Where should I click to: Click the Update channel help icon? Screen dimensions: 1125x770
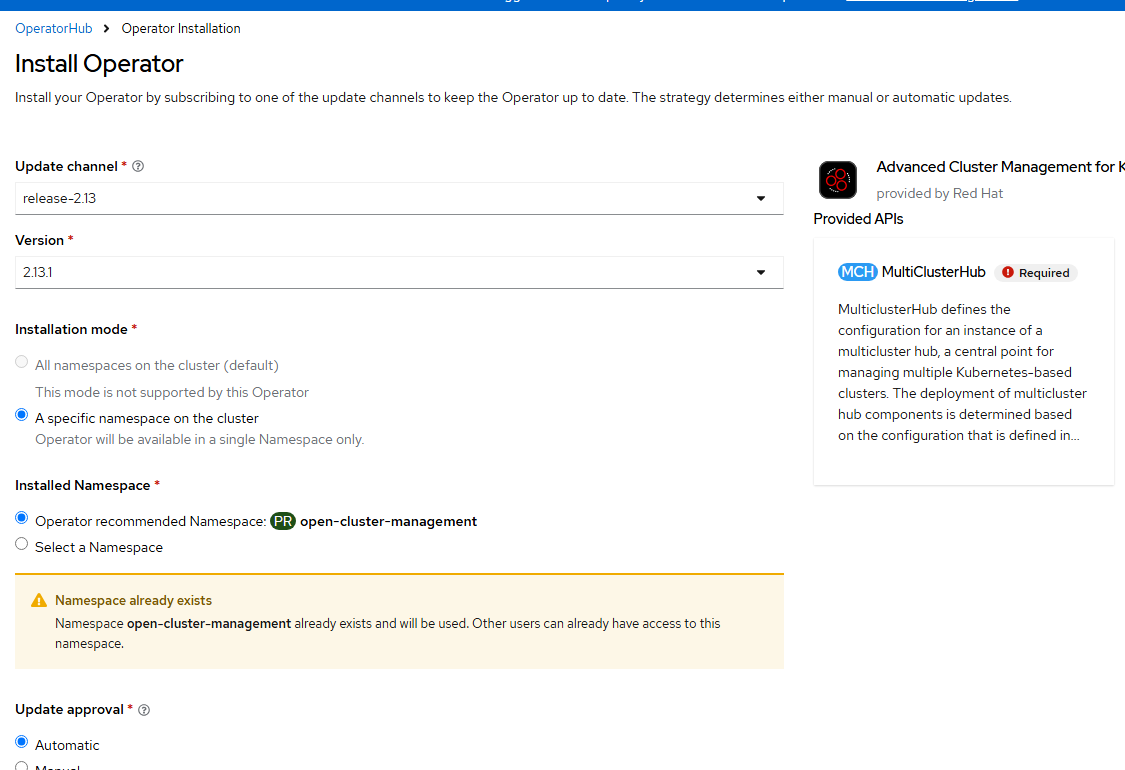(138, 166)
